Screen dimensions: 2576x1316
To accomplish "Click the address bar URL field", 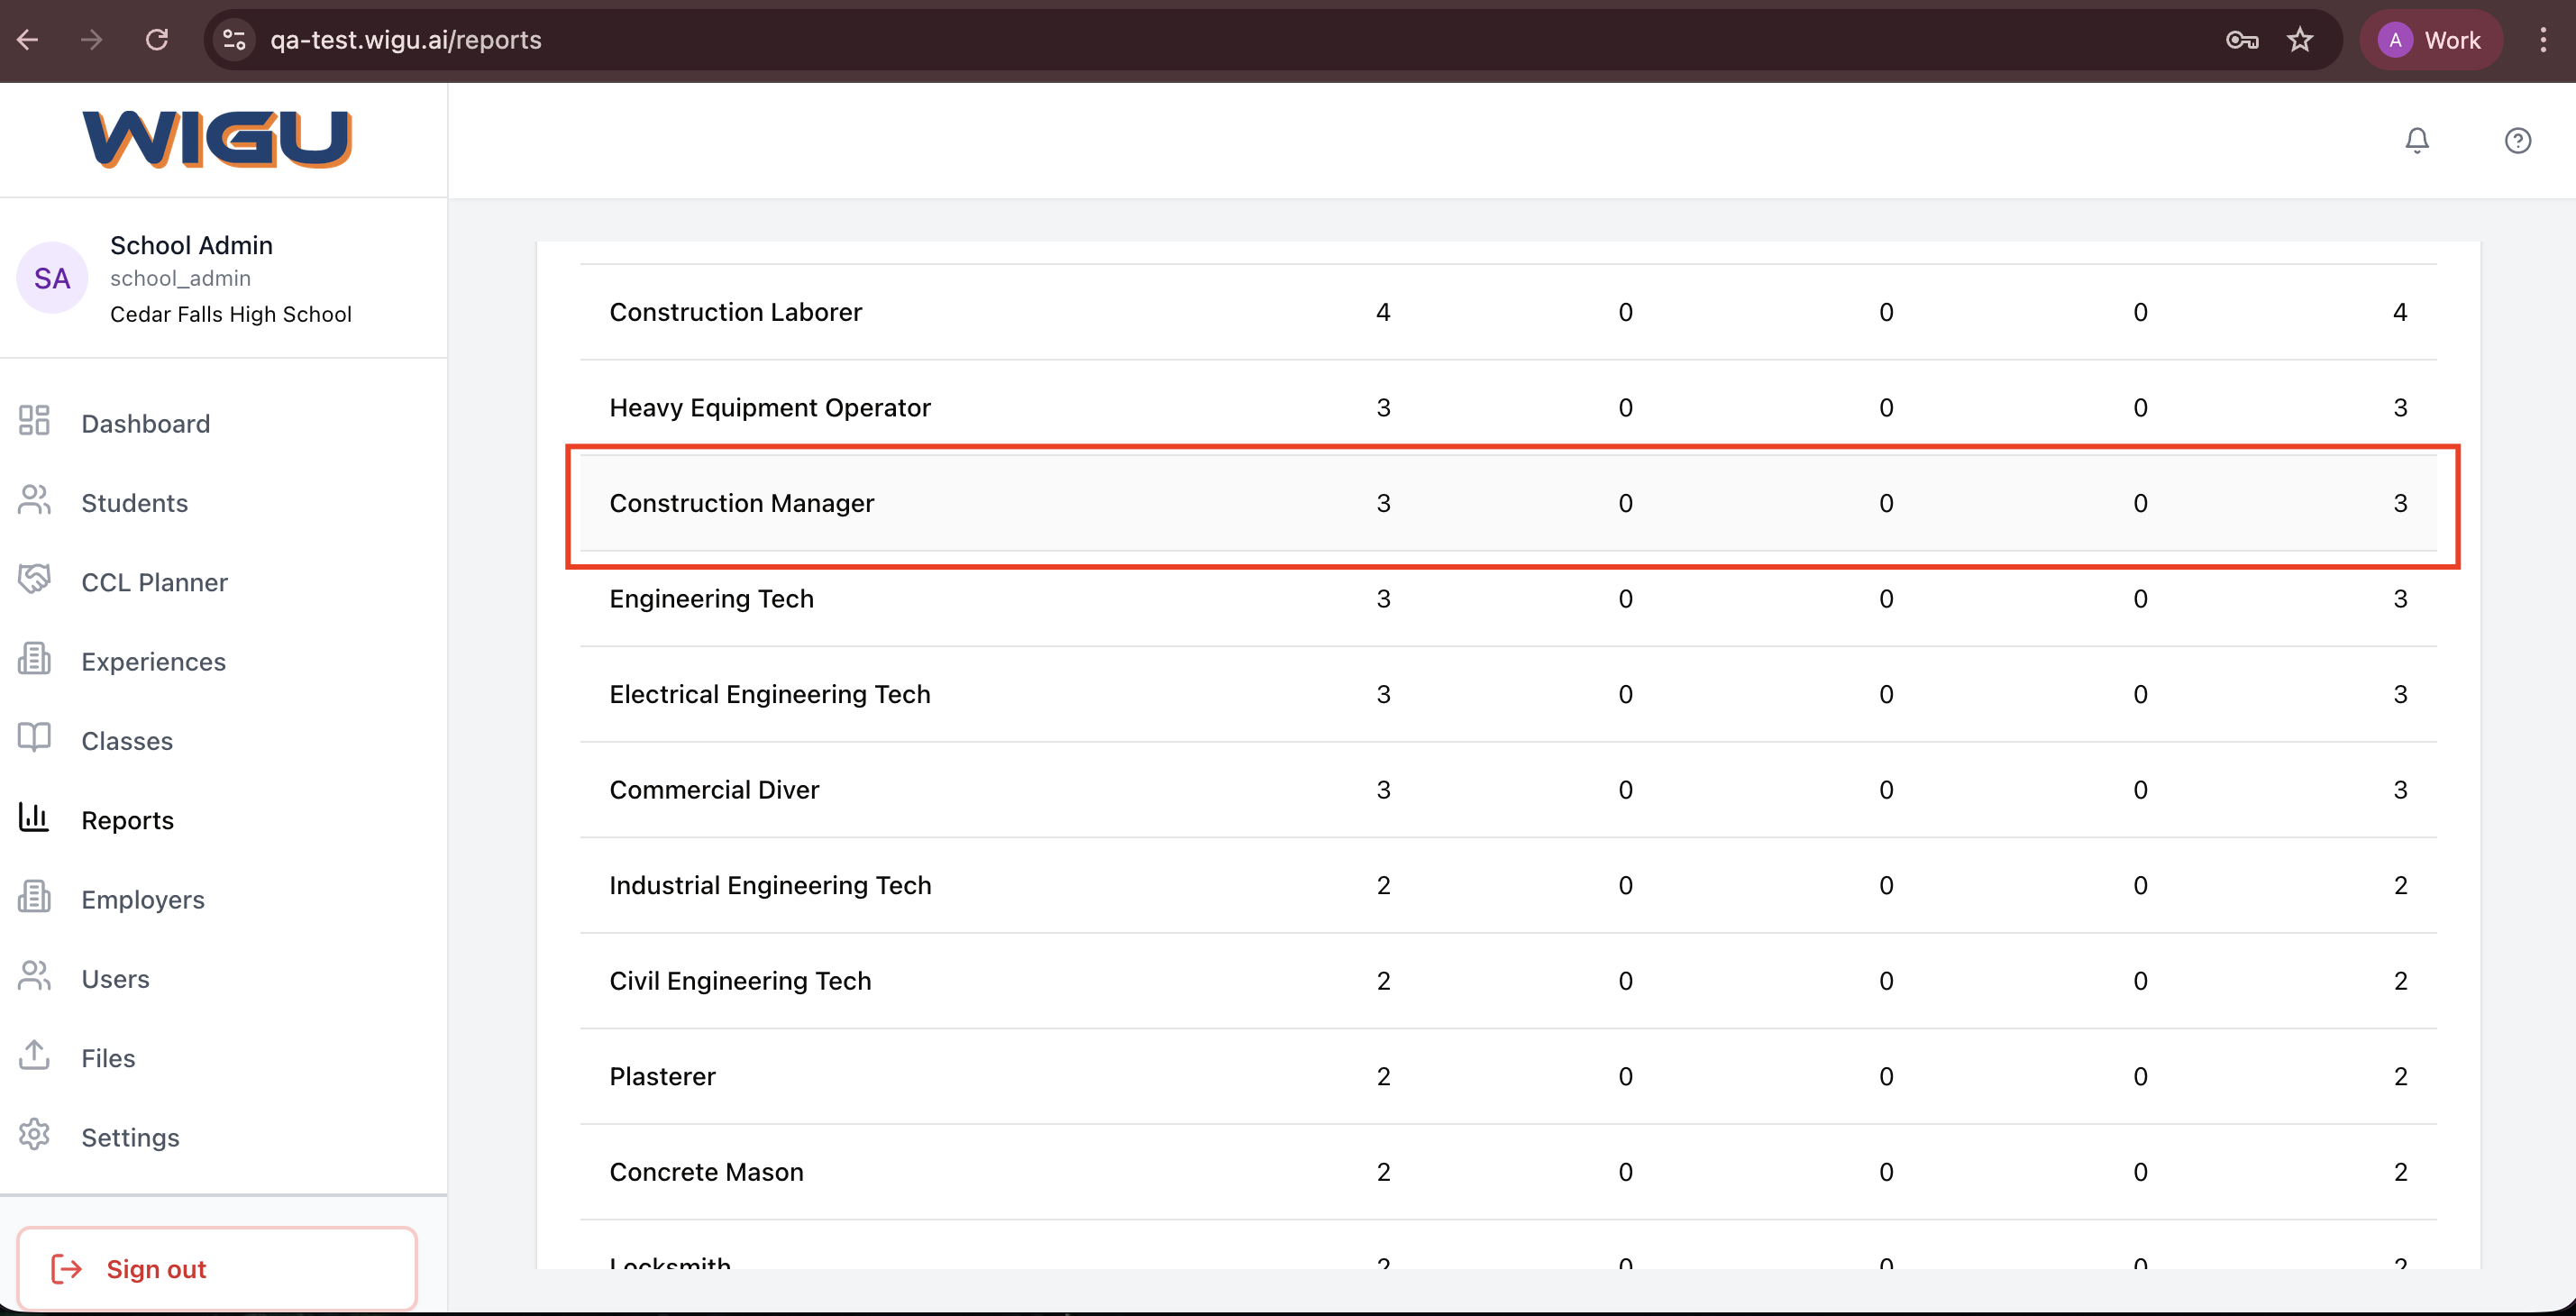I will point(1200,40).
